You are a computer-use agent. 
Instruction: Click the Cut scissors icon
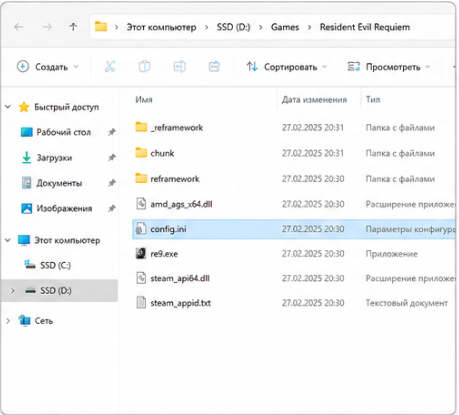point(110,67)
